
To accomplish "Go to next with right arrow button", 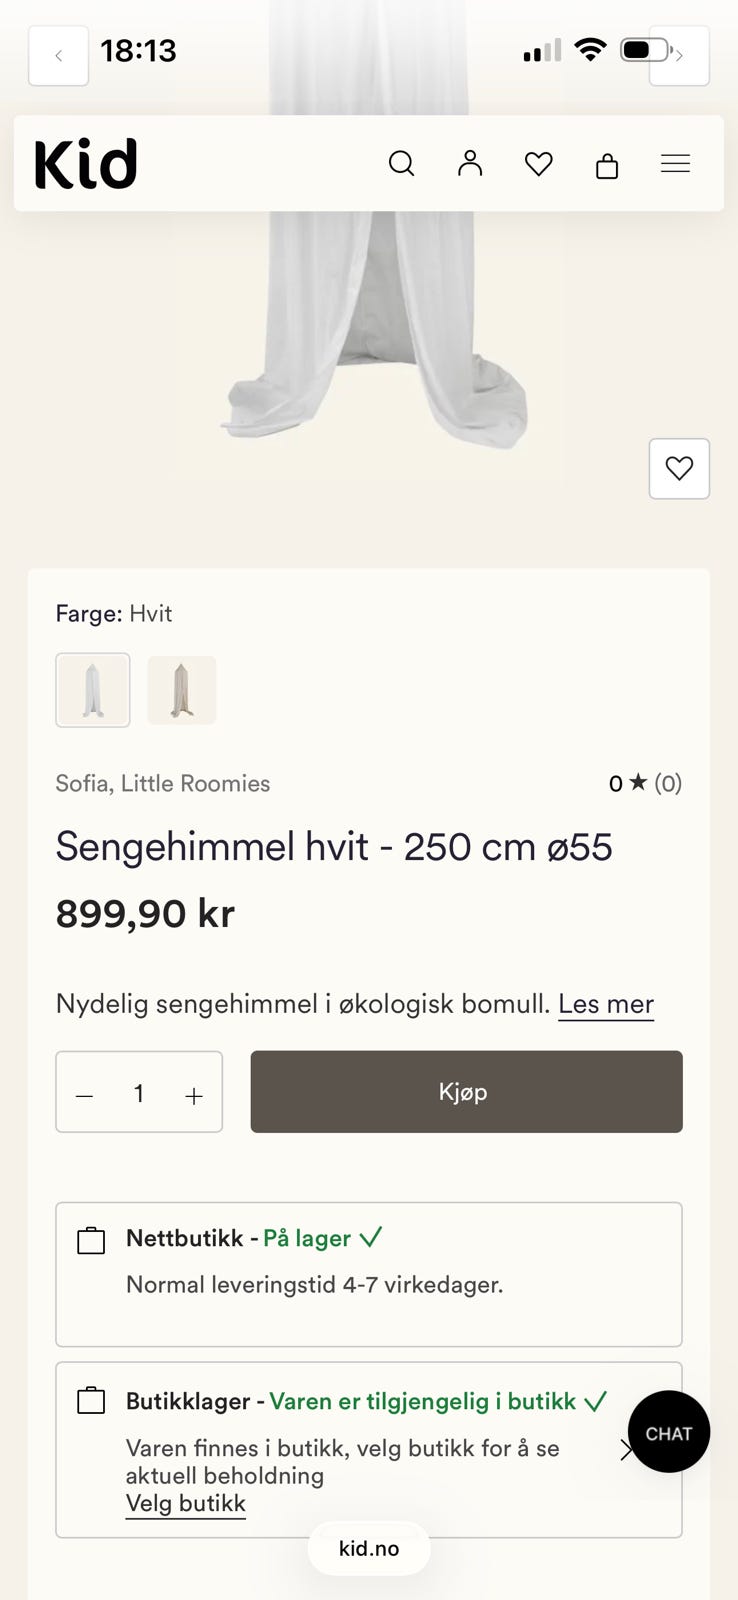I will pos(679,55).
